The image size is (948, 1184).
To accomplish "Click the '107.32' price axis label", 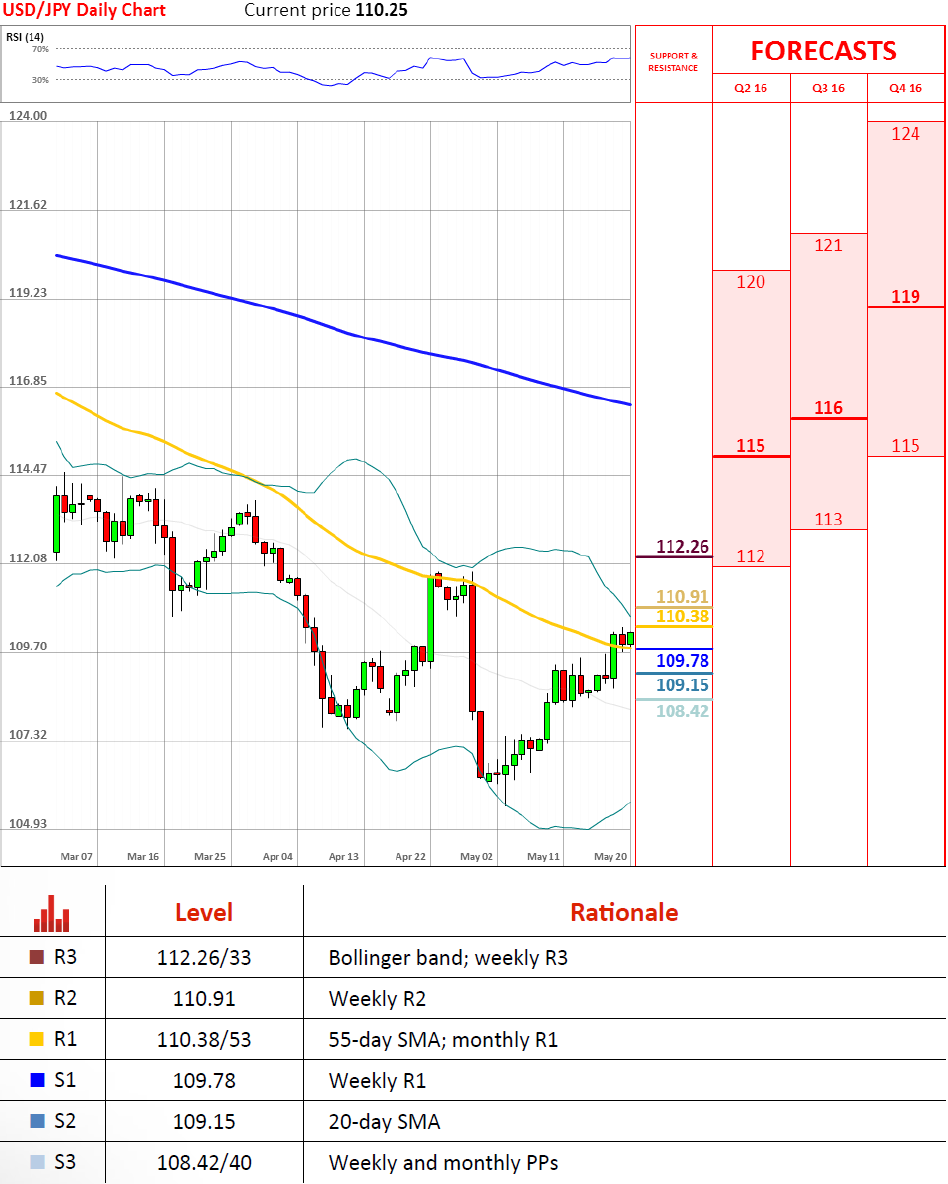I will click(x=27, y=735).
